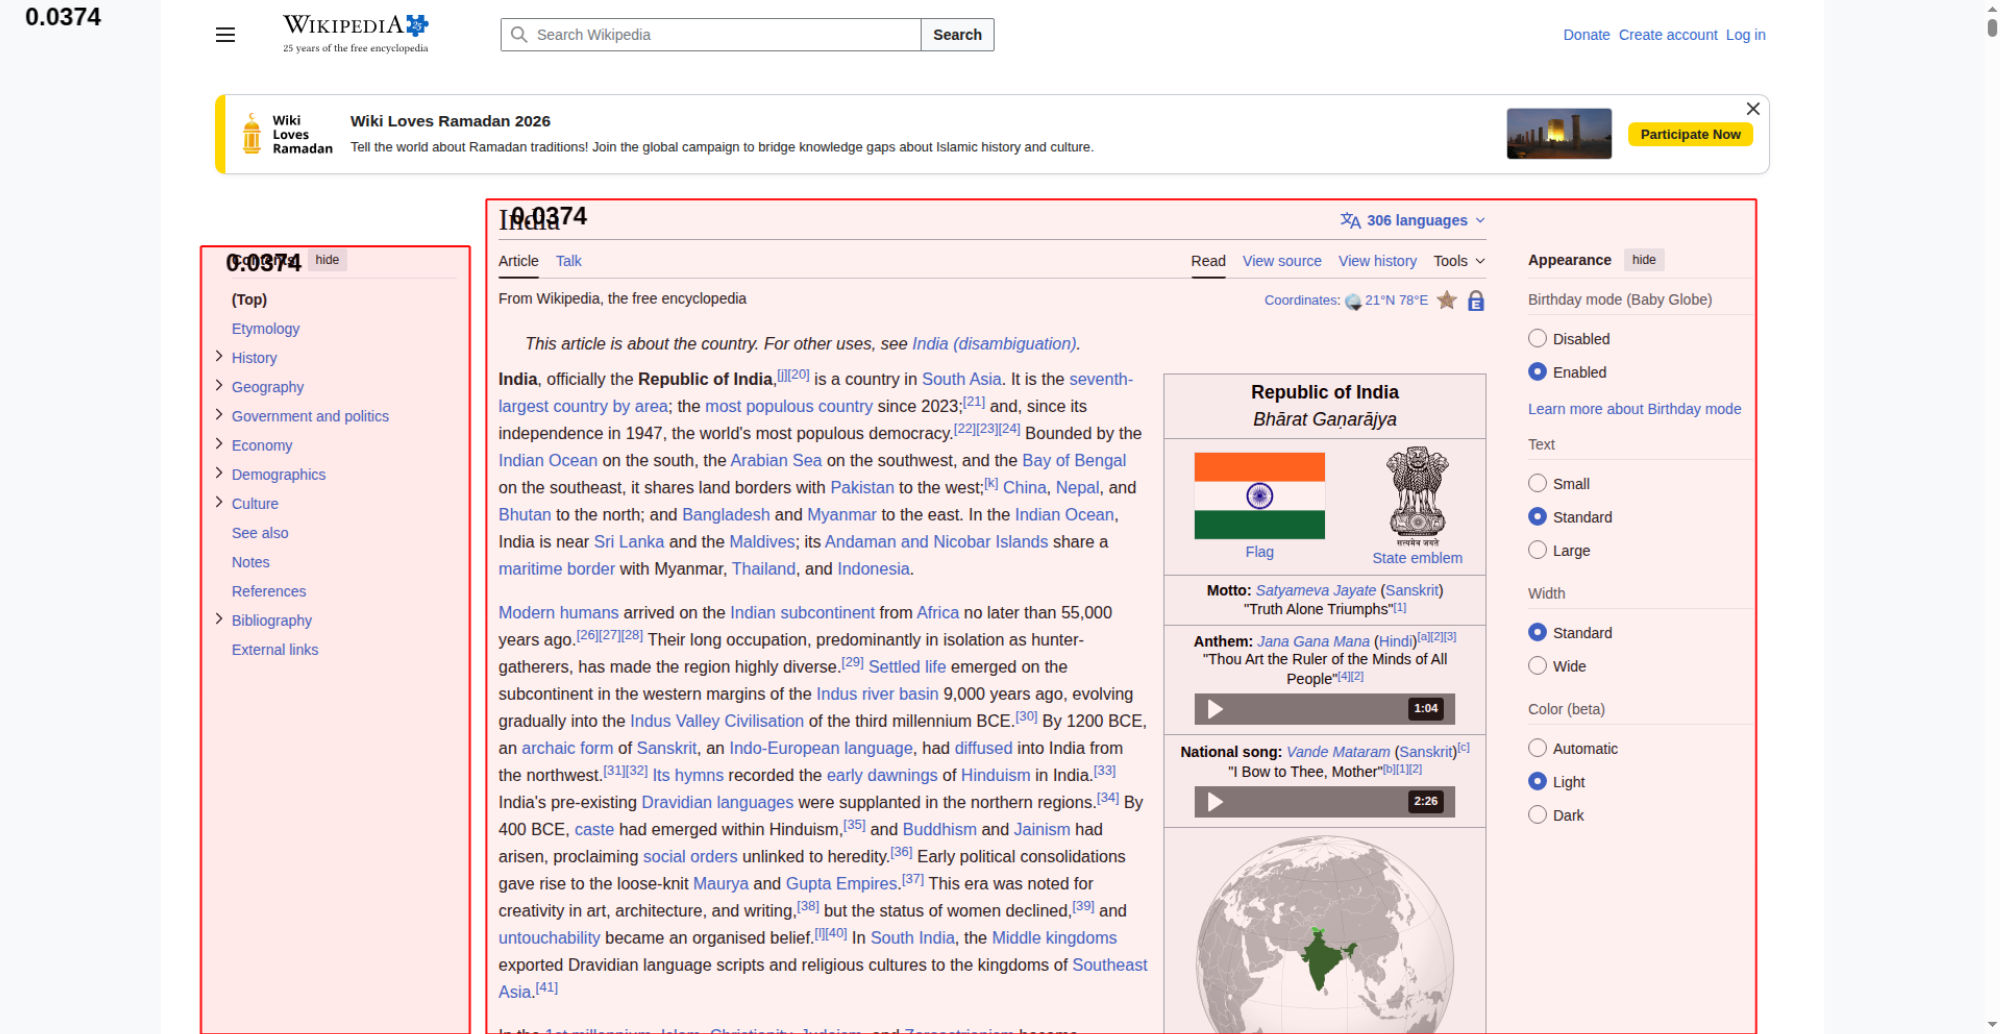
Task: Open the Tools dropdown menu
Action: pyautogui.click(x=1458, y=261)
